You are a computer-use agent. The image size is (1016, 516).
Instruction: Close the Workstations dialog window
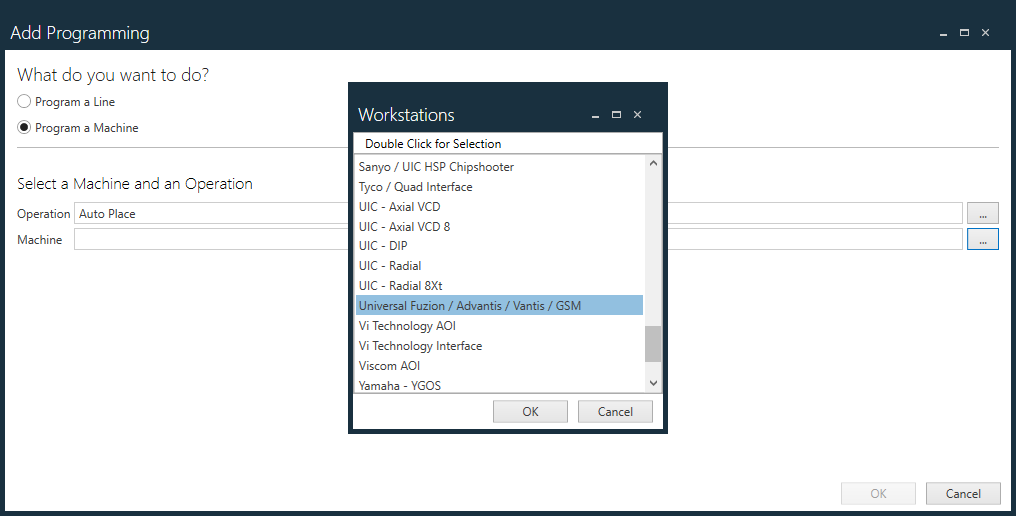coord(638,115)
